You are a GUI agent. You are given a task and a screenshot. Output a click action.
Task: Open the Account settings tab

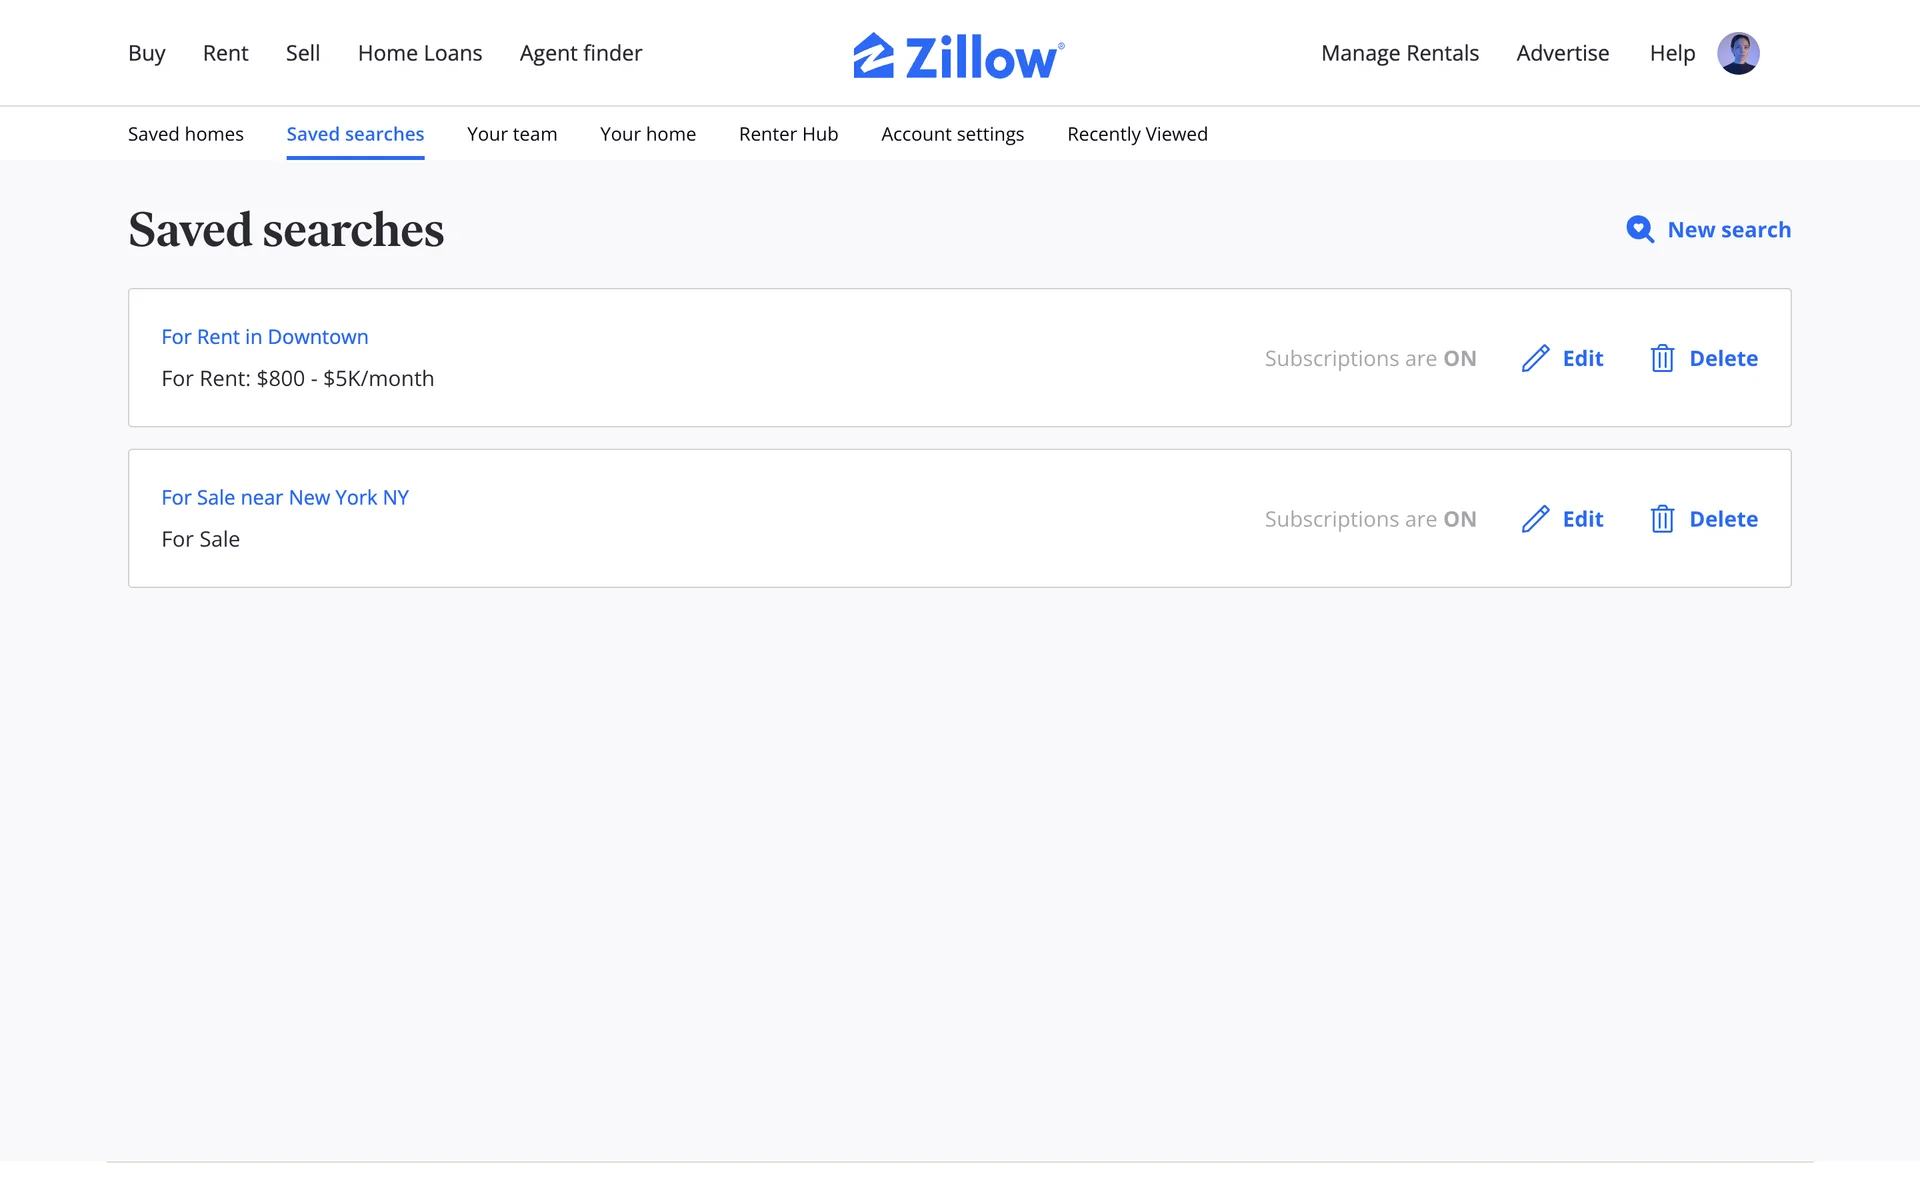(952, 134)
